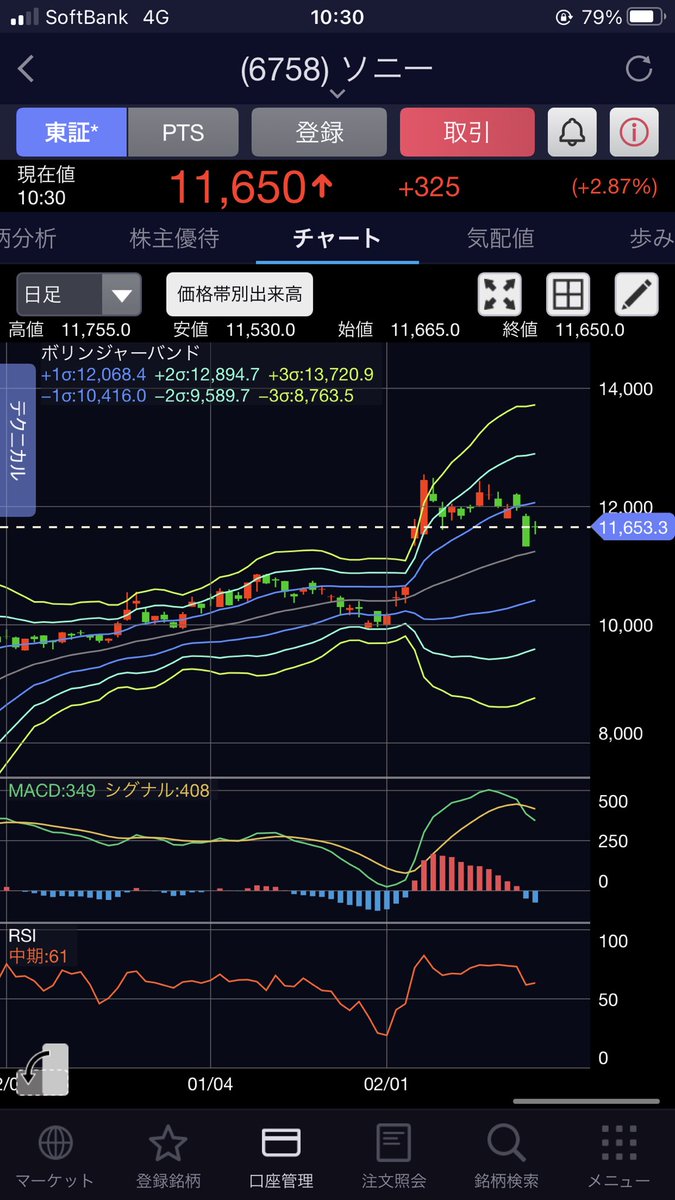Open the マーケット globe icon

click(x=55, y=1143)
